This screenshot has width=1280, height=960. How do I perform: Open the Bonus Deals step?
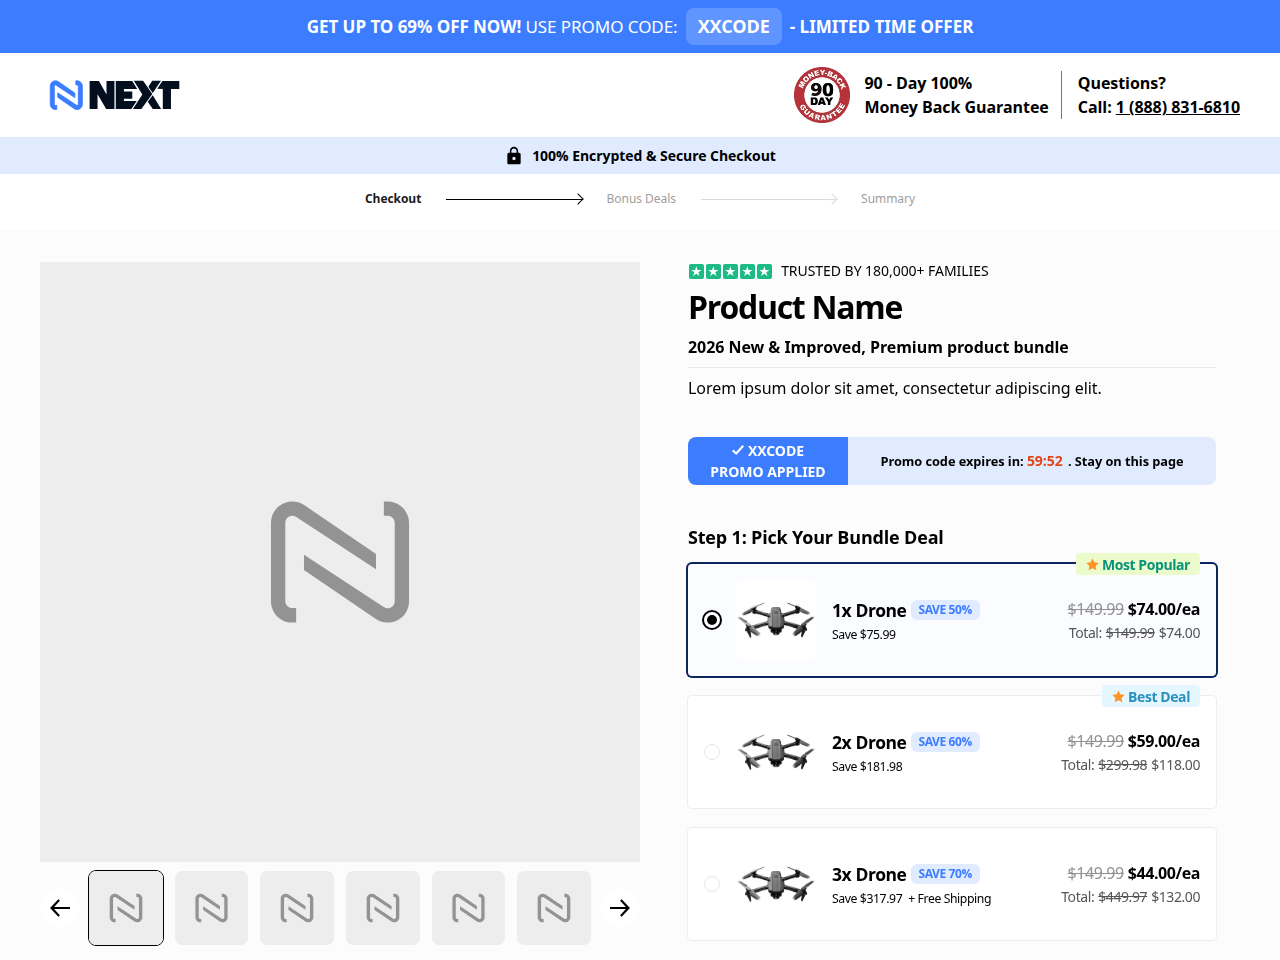click(x=641, y=199)
